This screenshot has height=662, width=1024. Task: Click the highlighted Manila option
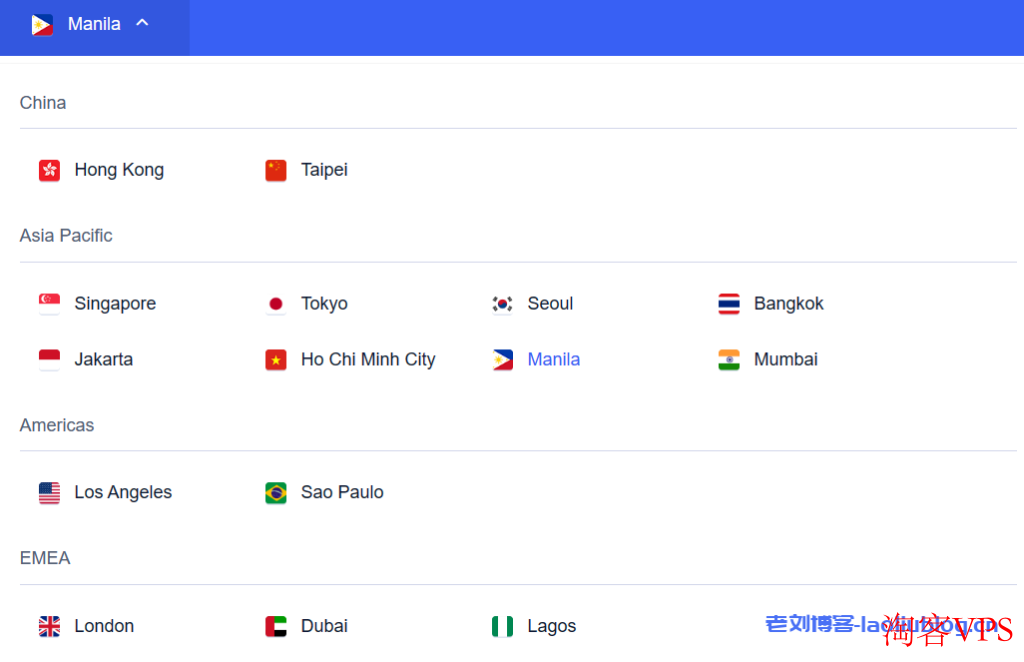pyautogui.click(x=554, y=359)
